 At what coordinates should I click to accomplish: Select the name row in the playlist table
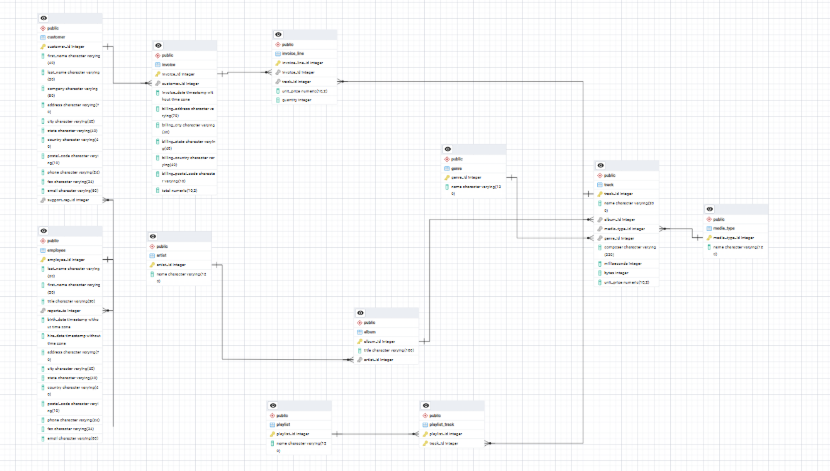tap(299, 447)
